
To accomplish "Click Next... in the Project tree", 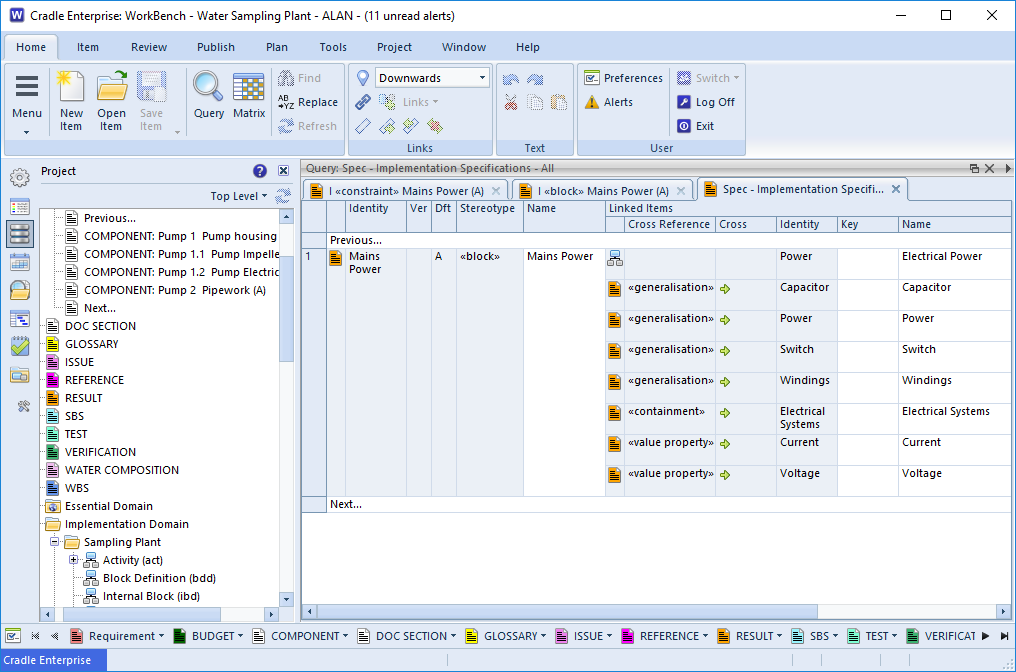I will (x=100, y=308).
